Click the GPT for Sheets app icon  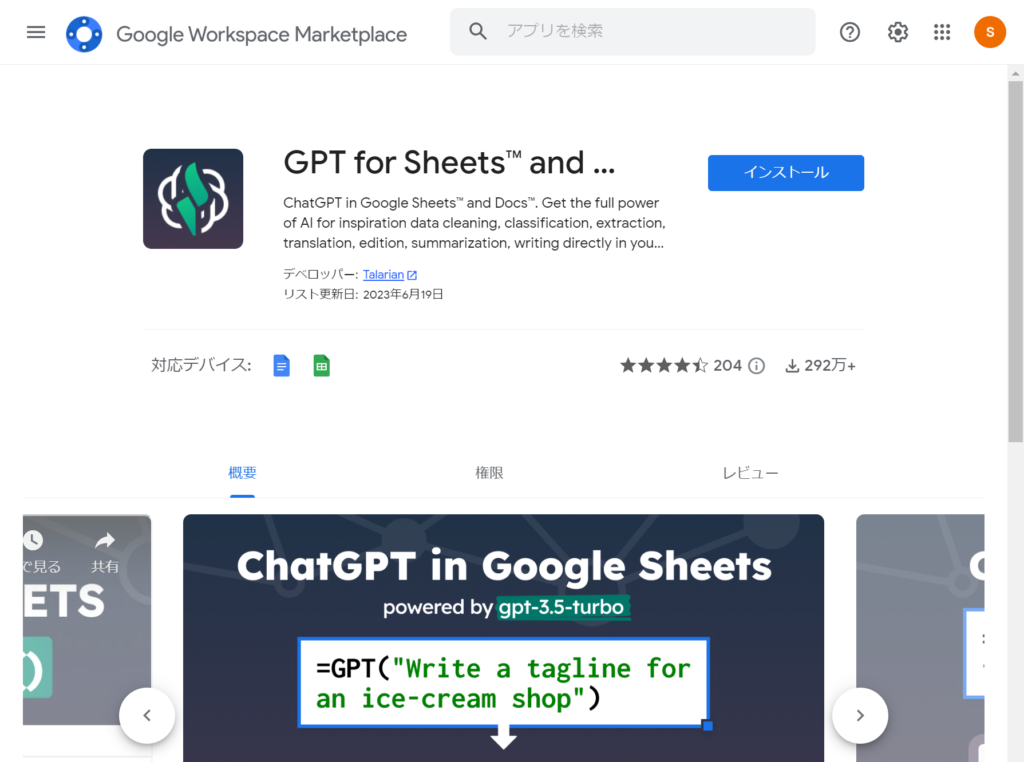193,199
